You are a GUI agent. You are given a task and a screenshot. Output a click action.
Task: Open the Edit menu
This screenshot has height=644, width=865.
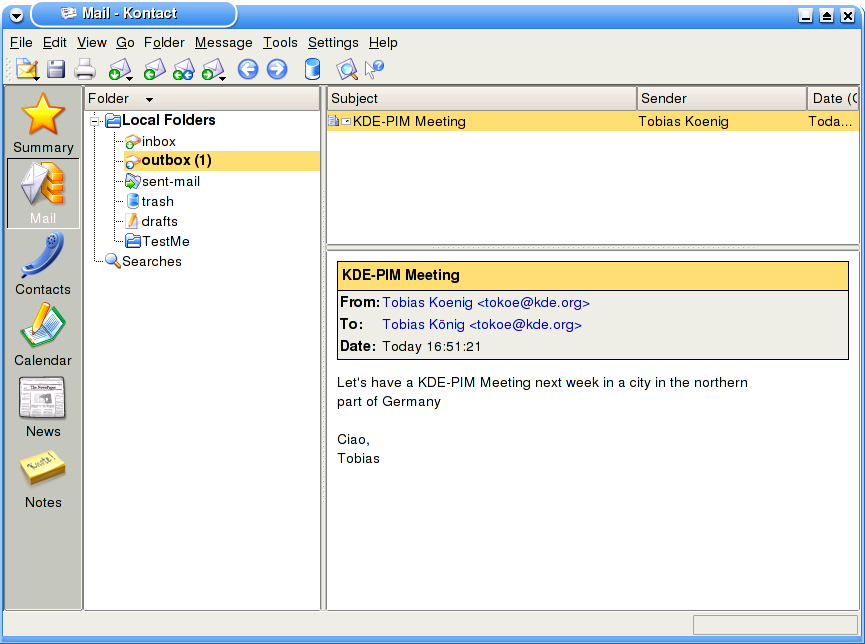click(55, 42)
